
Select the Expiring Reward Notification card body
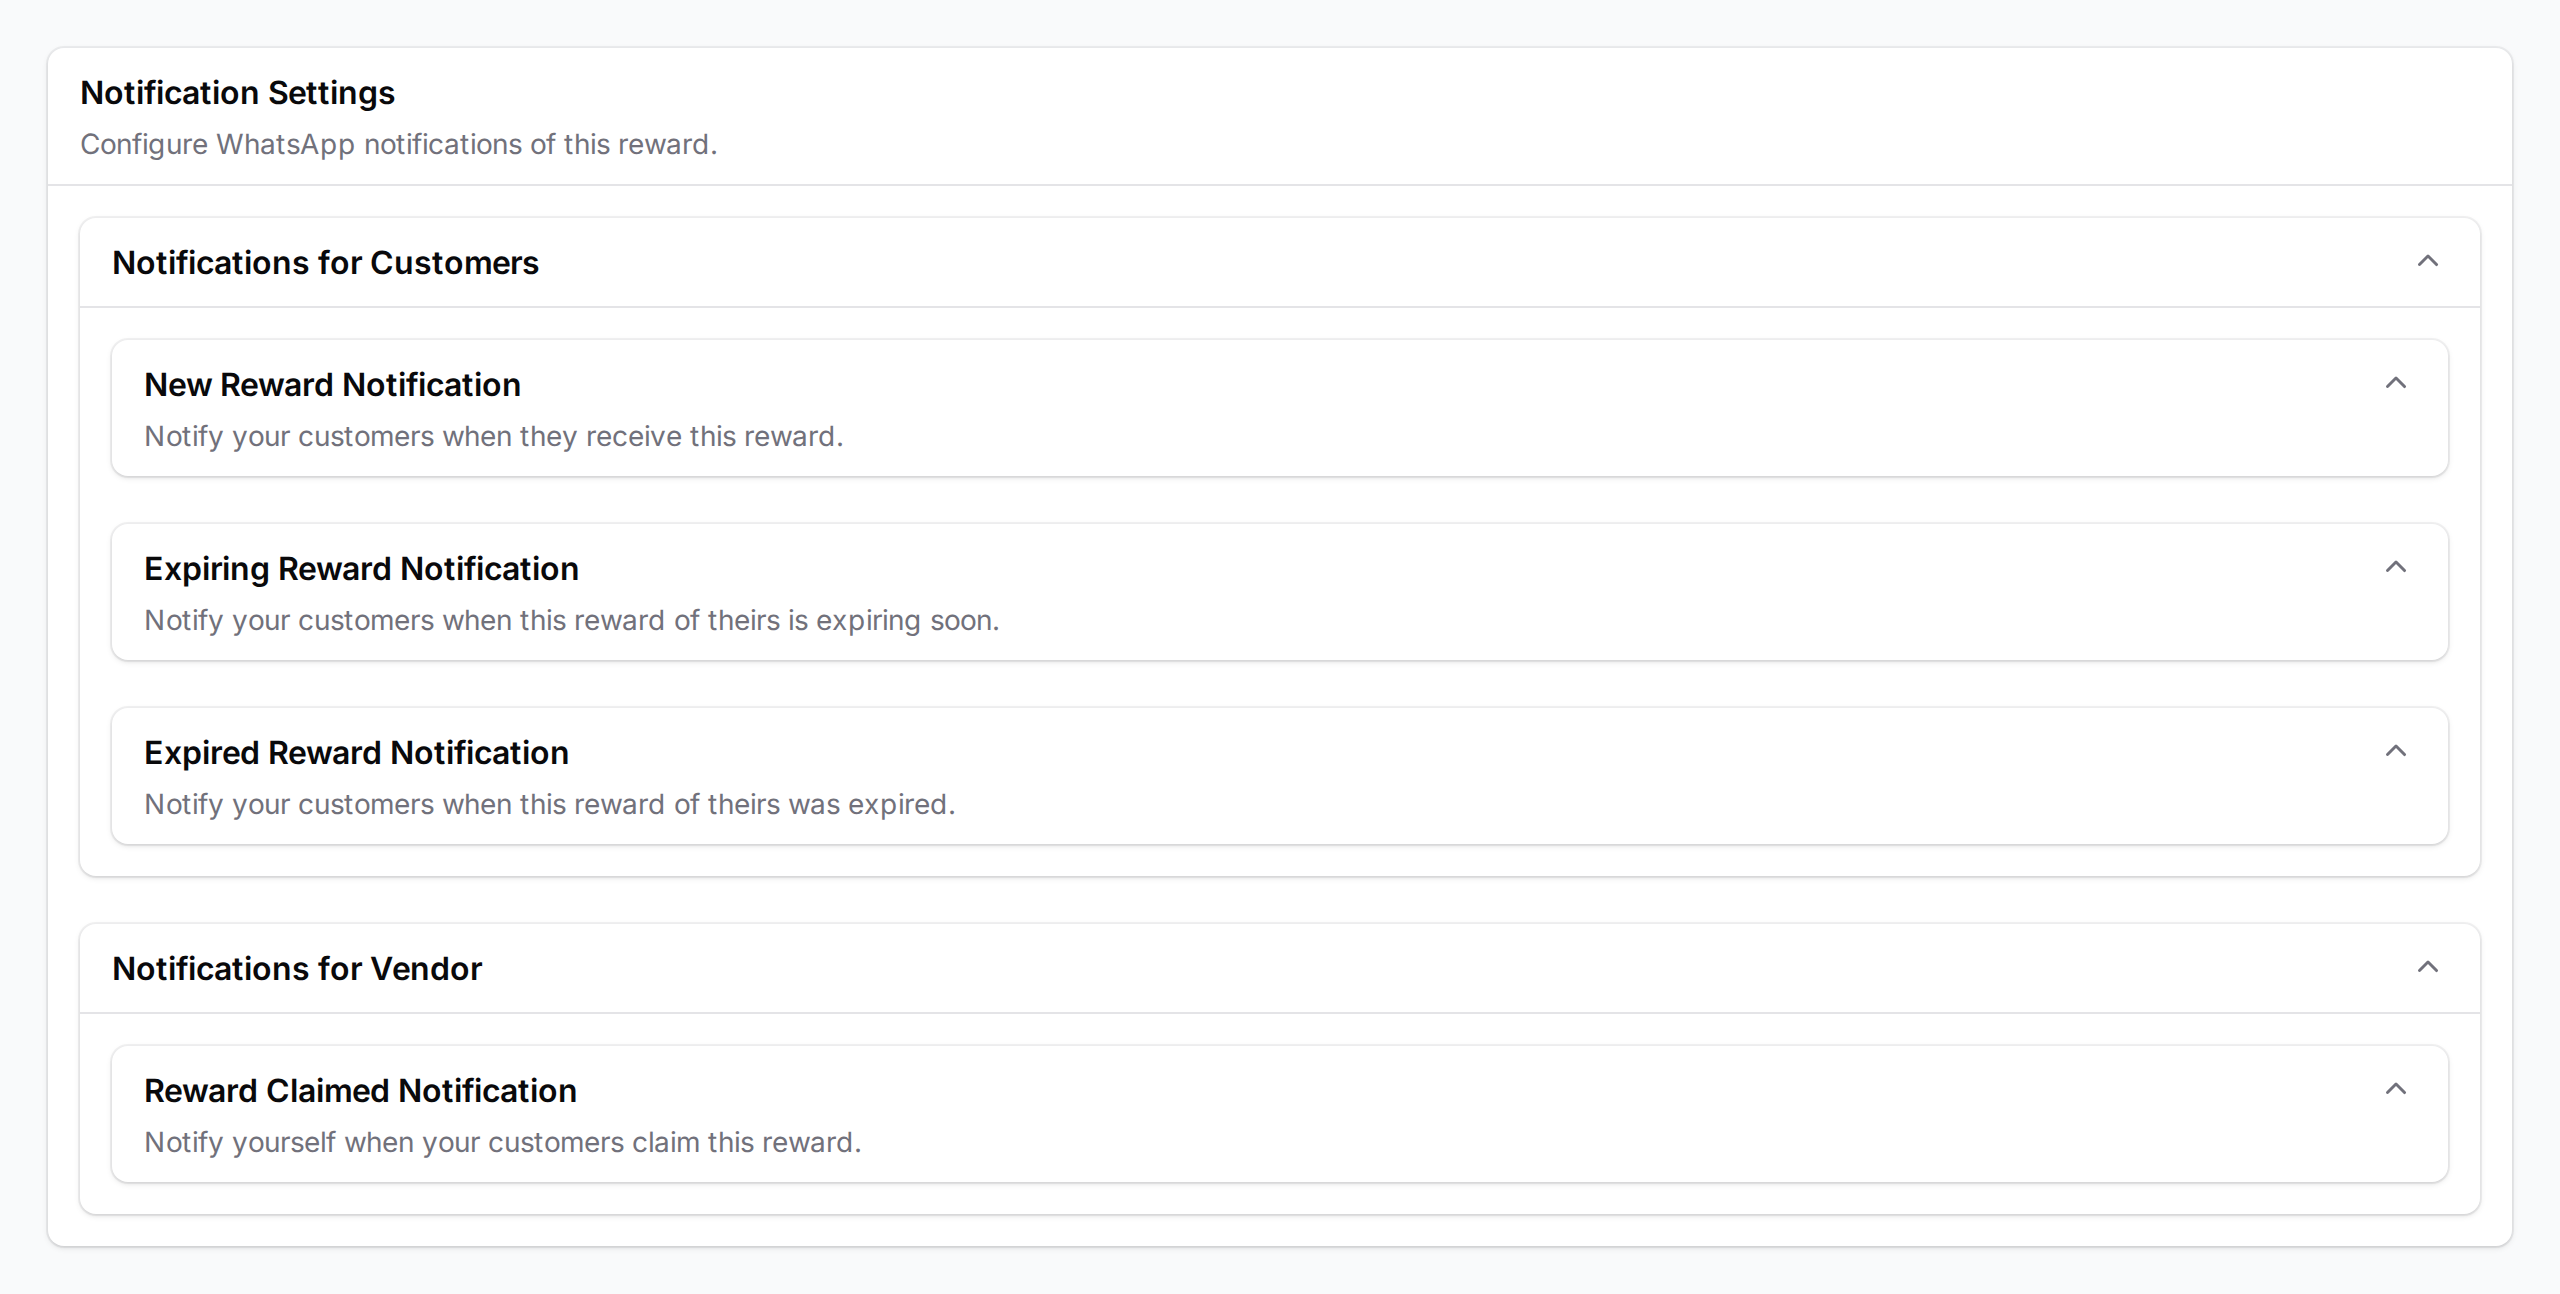coord(1280,592)
